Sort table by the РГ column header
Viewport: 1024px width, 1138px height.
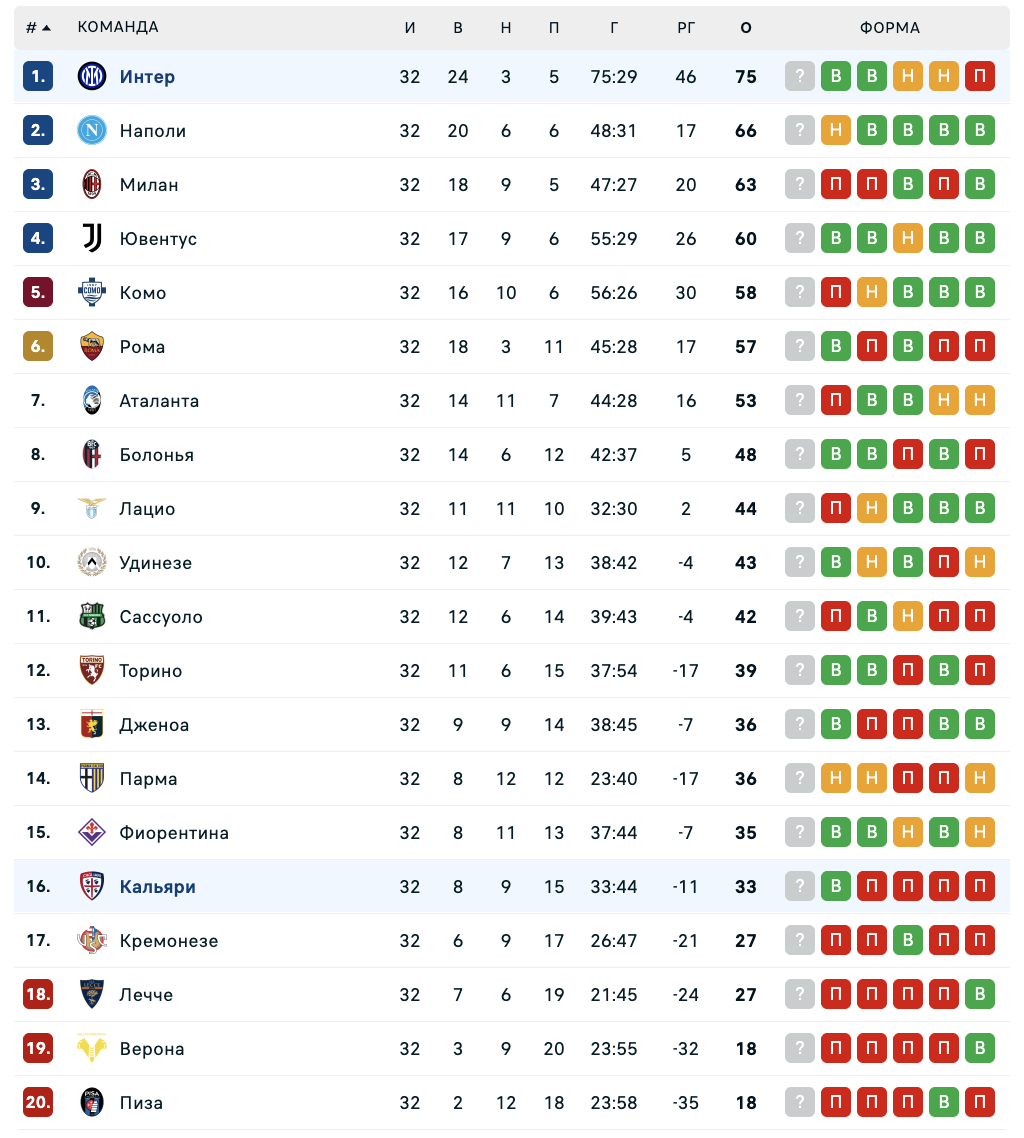coord(686,28)
